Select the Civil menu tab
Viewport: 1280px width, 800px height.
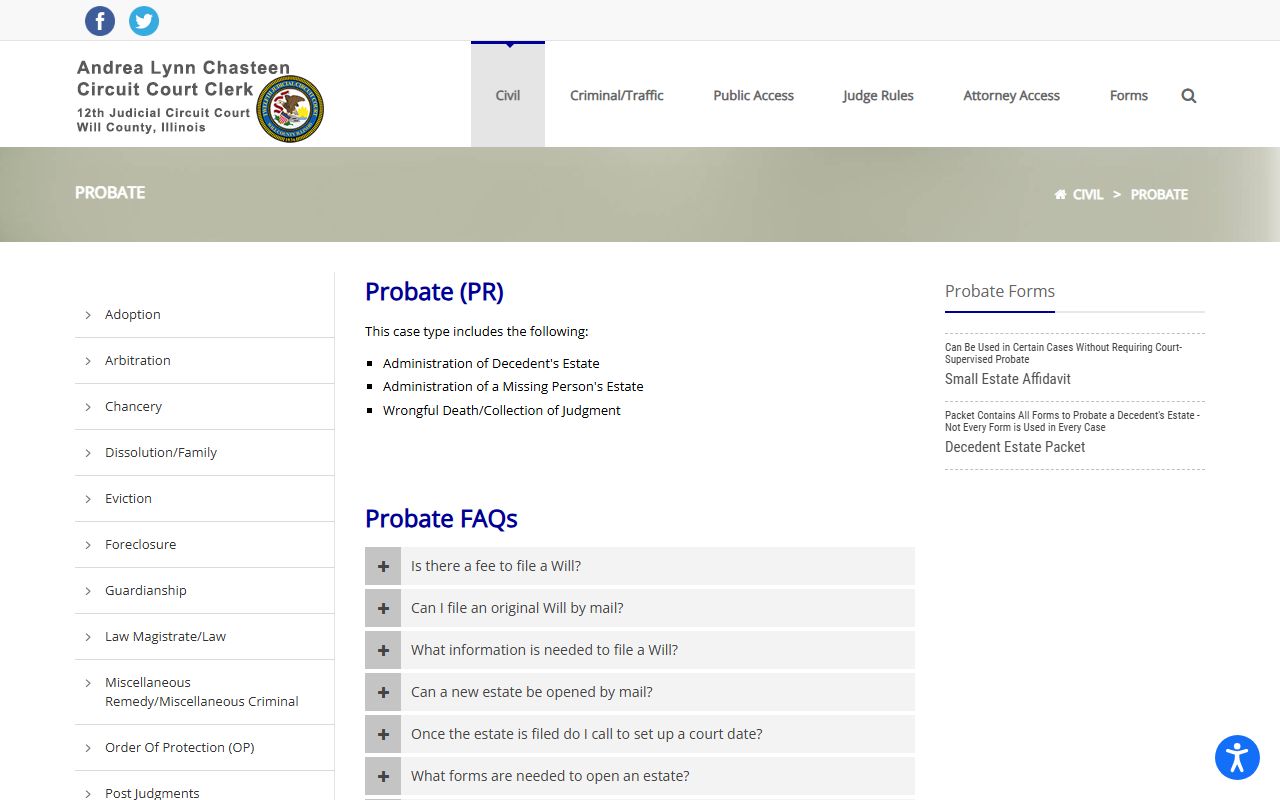point(508,95)
